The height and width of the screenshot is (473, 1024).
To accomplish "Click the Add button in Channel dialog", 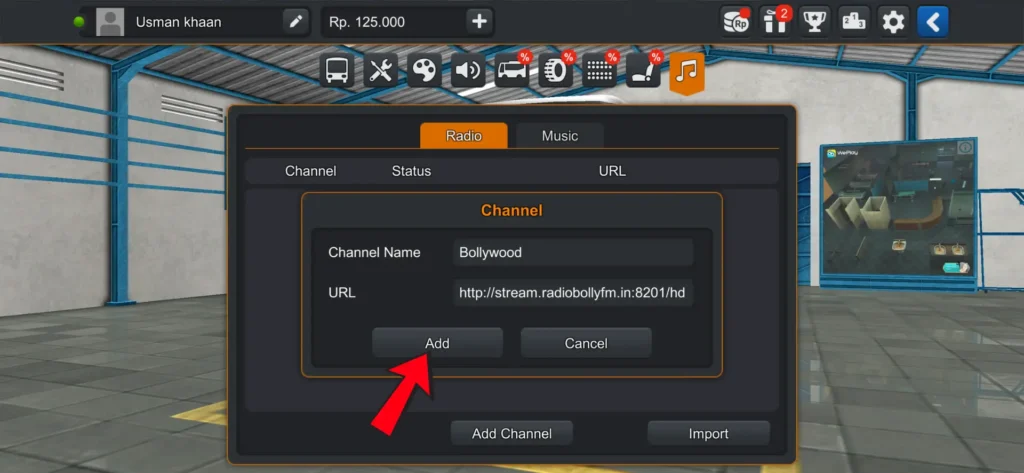I will 438,343.
